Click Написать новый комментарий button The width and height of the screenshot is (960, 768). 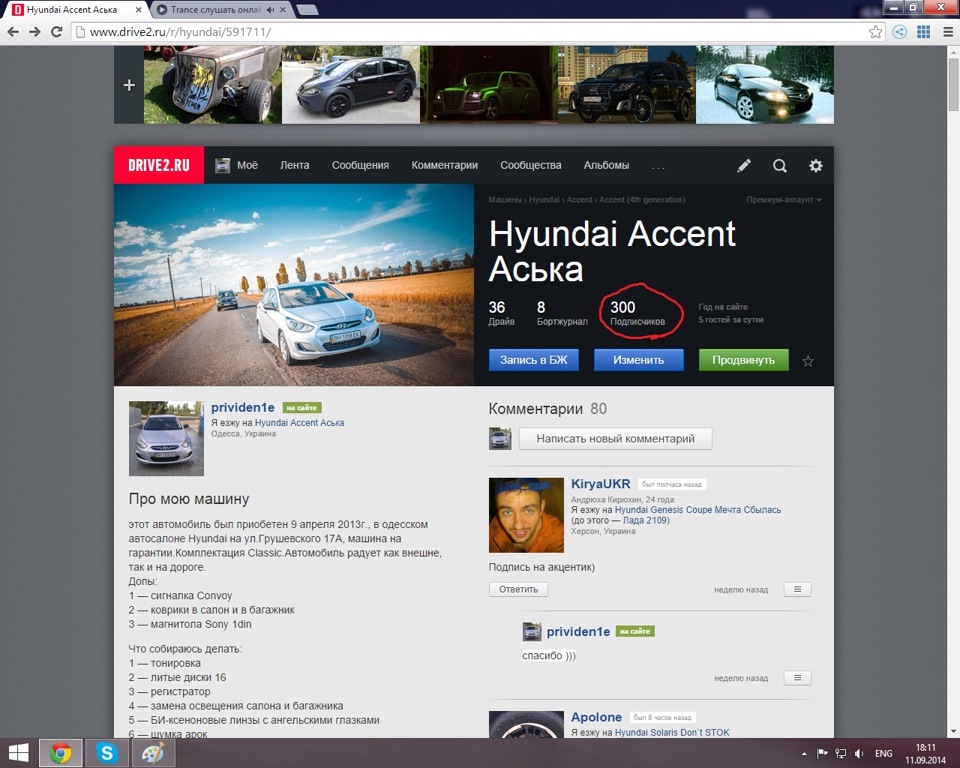click(615, 439)
